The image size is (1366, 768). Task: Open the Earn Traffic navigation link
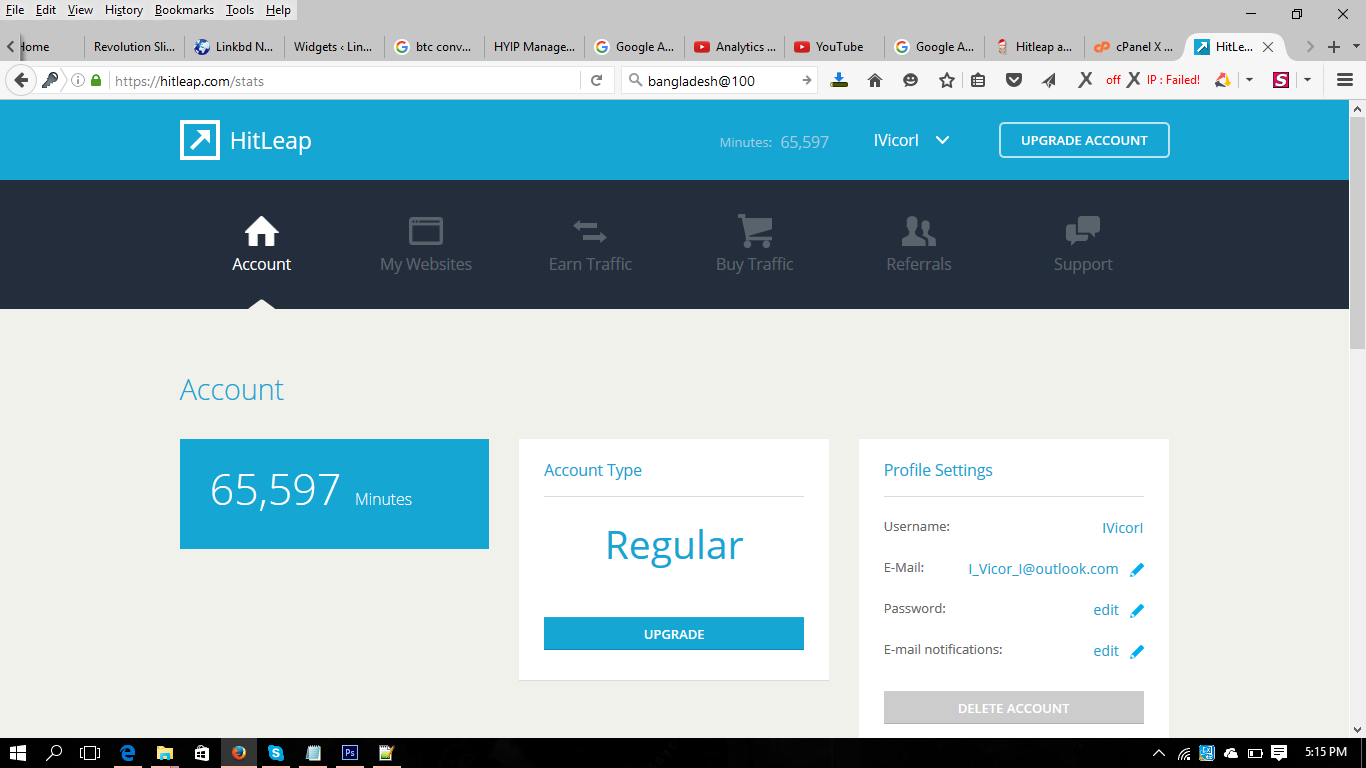click(x=590, y=264)
